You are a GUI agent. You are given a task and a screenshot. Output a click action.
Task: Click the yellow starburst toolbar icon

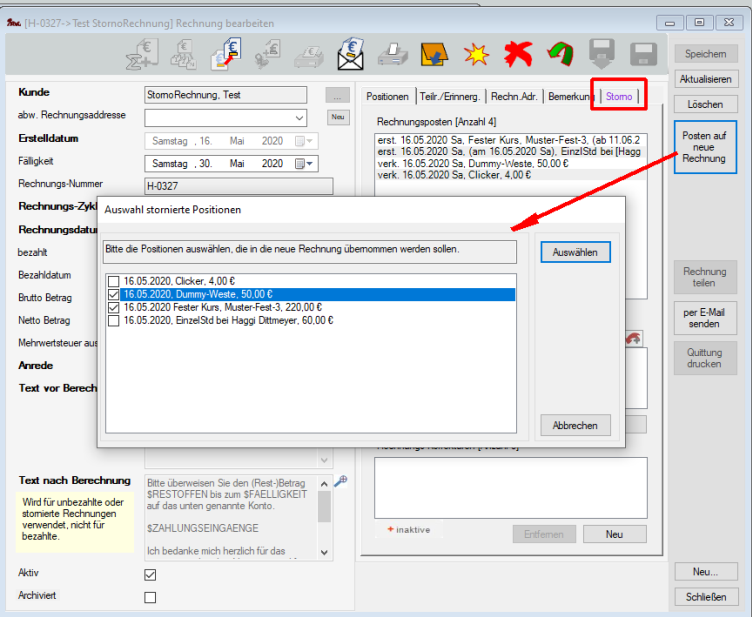pos(475,52)
